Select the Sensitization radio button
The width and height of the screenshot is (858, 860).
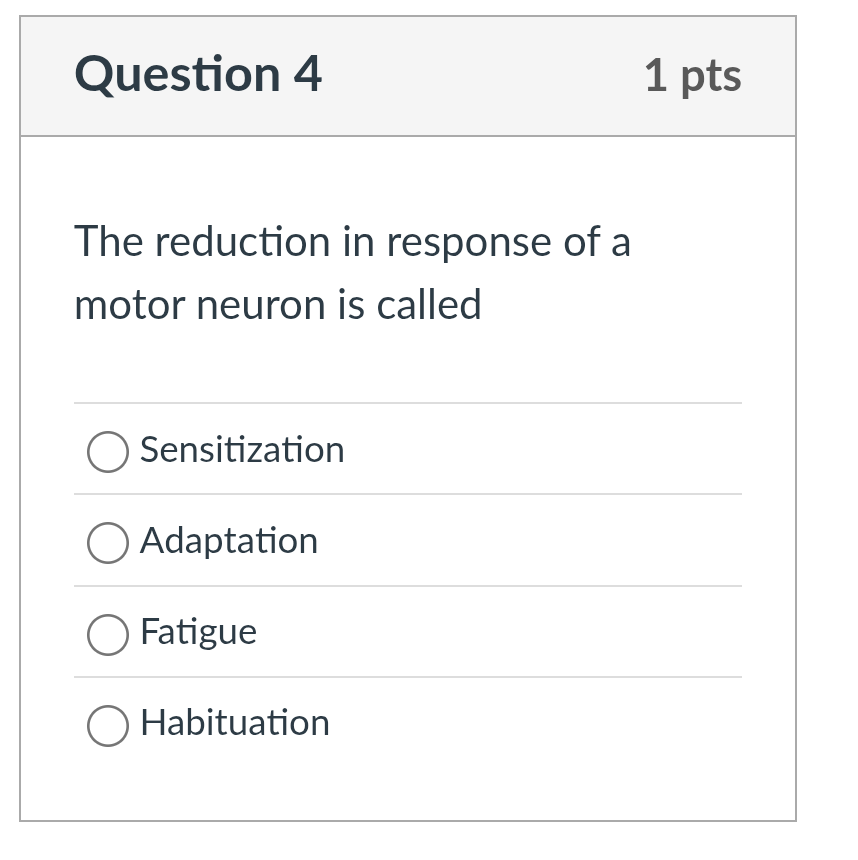pos(107,452)
